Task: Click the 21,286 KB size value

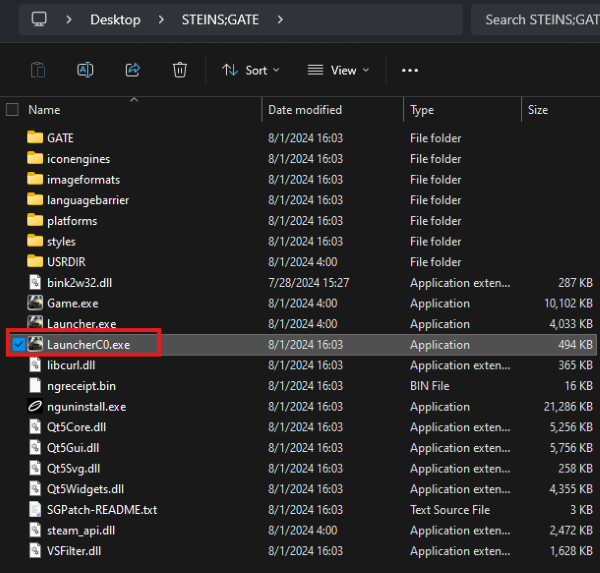Action: pos(568,407)
